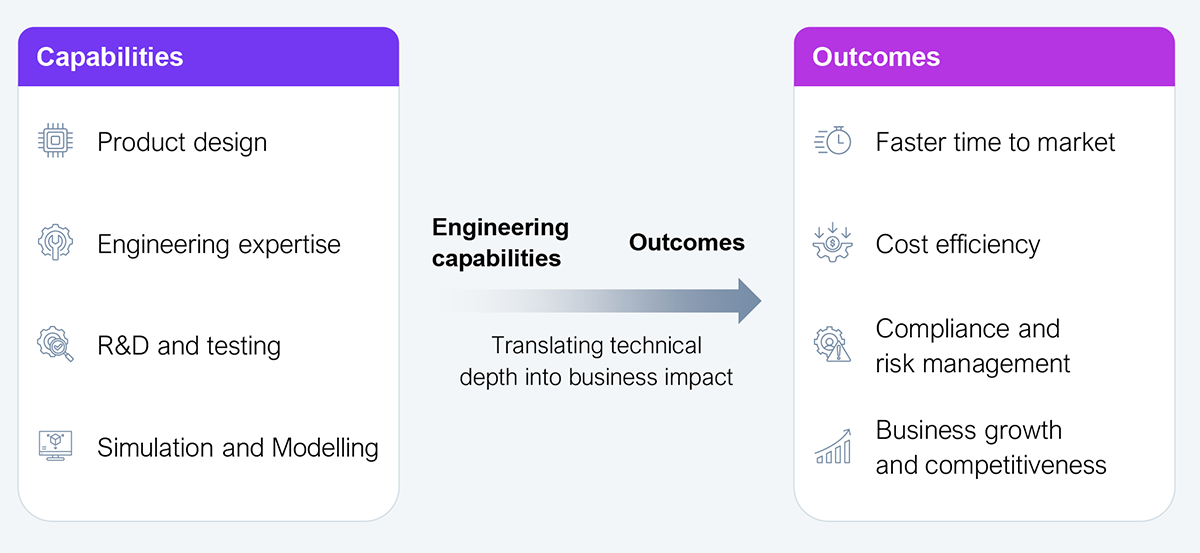Open the Engineering expertise item text
1200x553 pixels.
click(218, 244)
